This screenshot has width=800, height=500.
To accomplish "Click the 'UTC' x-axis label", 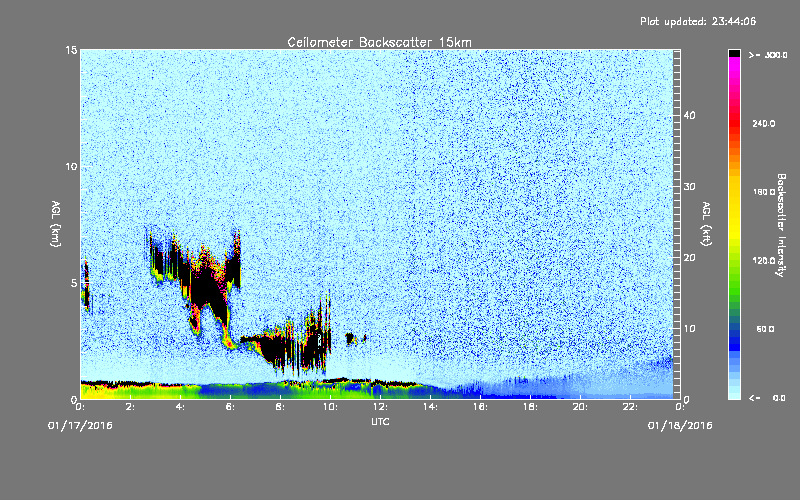I will click(x=380, y=421).
